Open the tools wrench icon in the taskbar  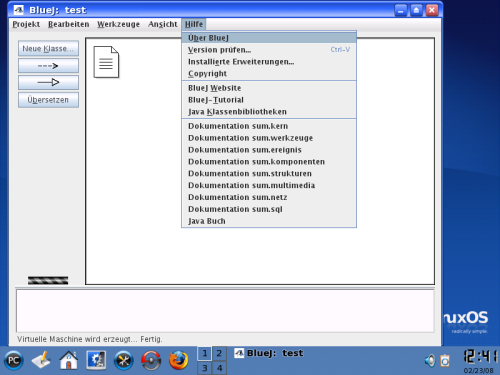click(124, 360)
